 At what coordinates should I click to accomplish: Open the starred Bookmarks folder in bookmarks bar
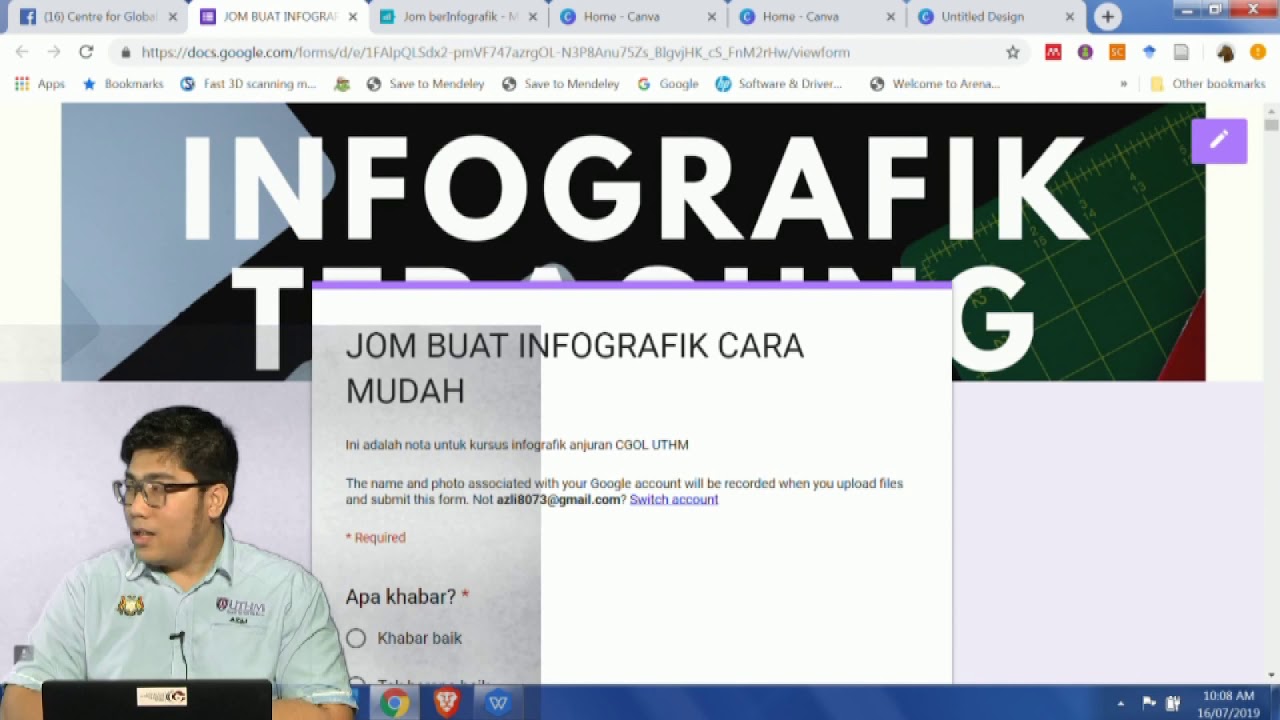(123, 84)
